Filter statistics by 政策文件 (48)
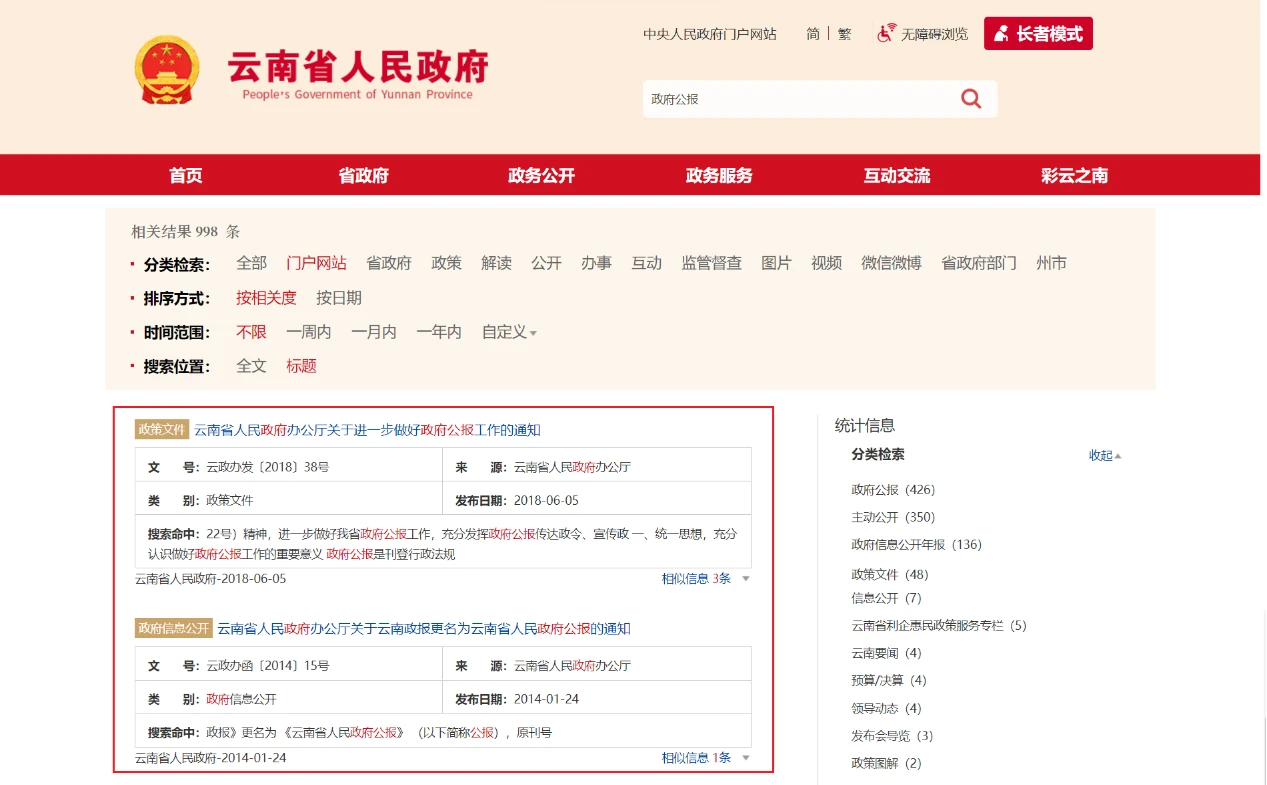This screenshot has width=1267, height=785. pos(890,575)
